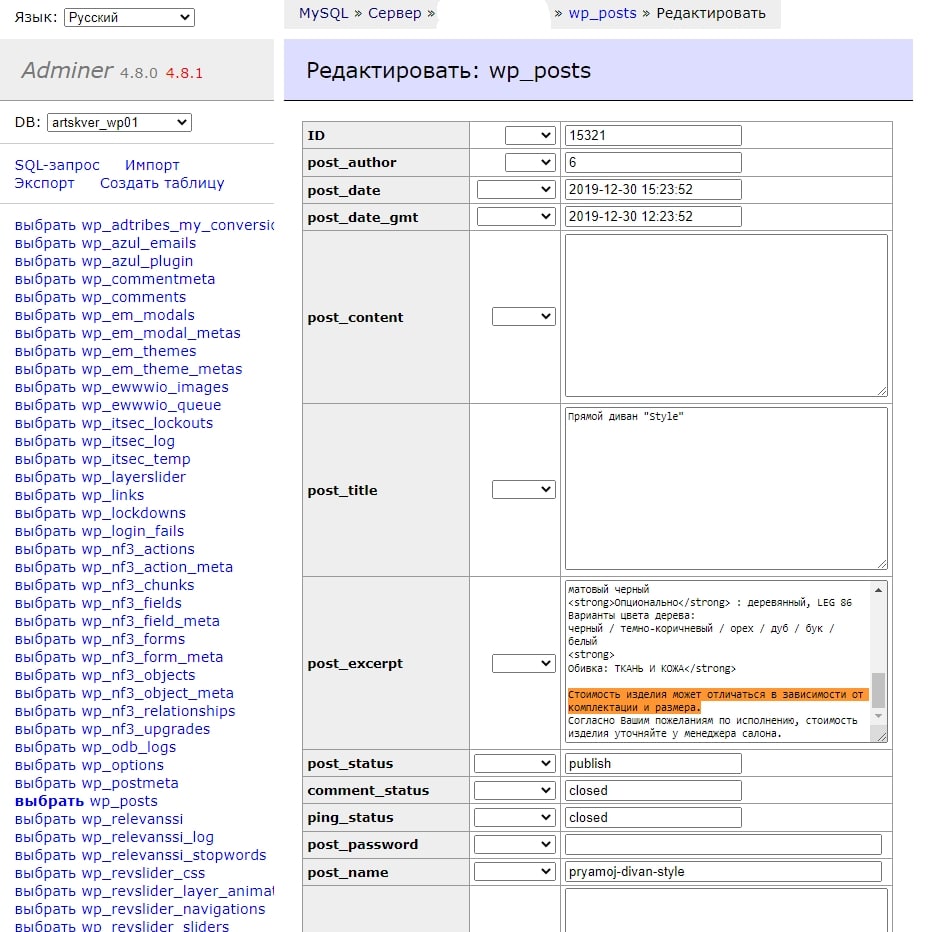Image resolution: width=939 pixels, height=932 pixels.
Task: Click the Adminer 4.8.1 version link
Action: point(184,73)
